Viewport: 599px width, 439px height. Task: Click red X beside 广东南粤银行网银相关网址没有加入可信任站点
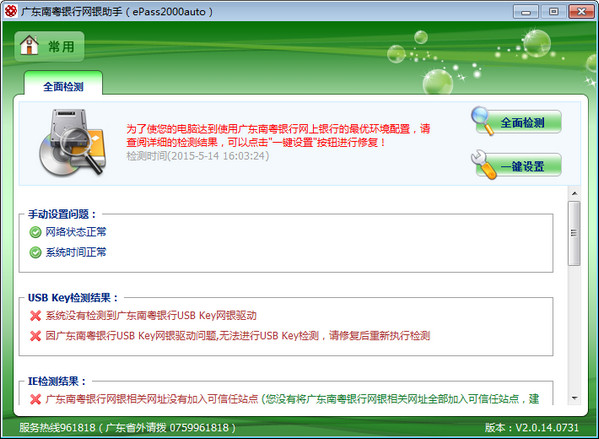point(35,399)
